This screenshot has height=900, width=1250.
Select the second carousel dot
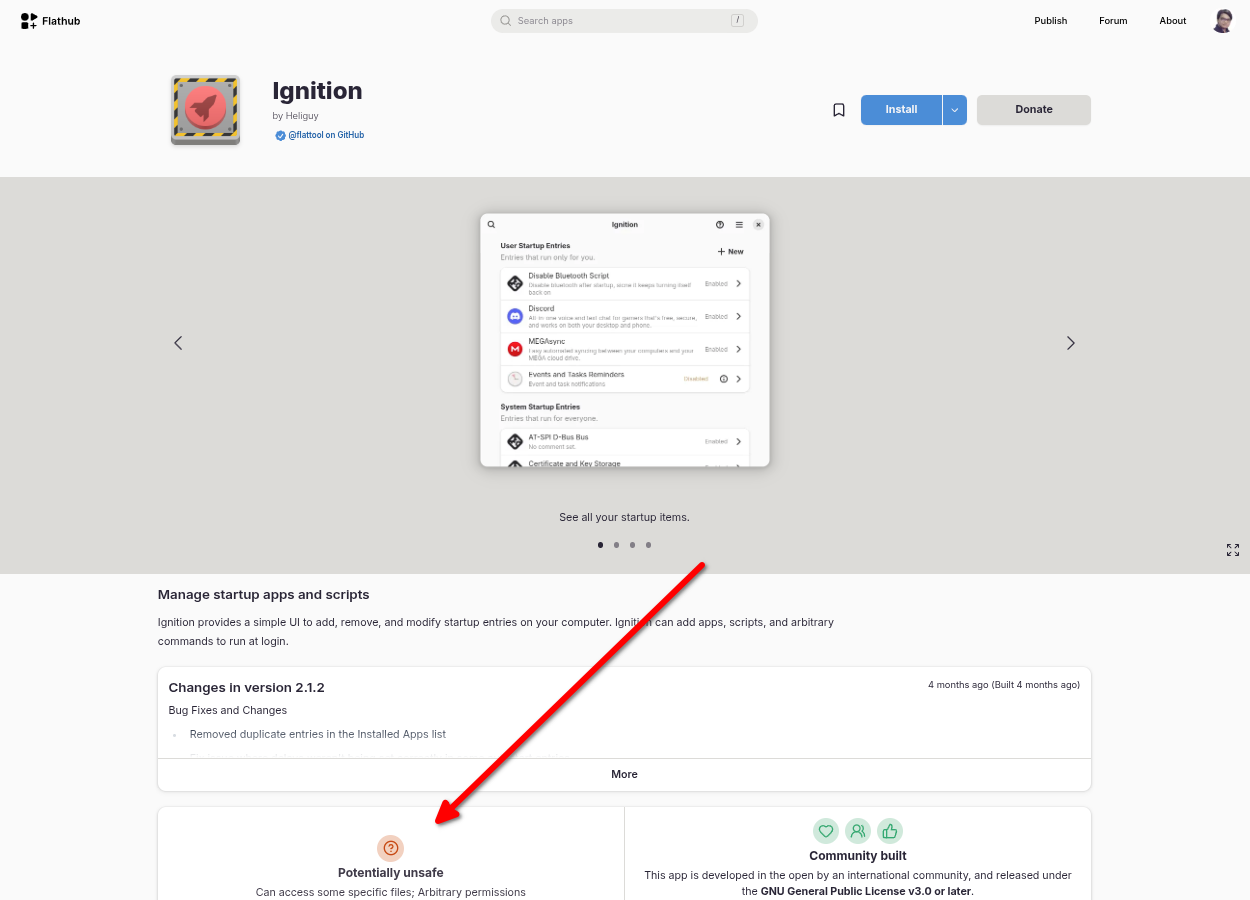616,545
